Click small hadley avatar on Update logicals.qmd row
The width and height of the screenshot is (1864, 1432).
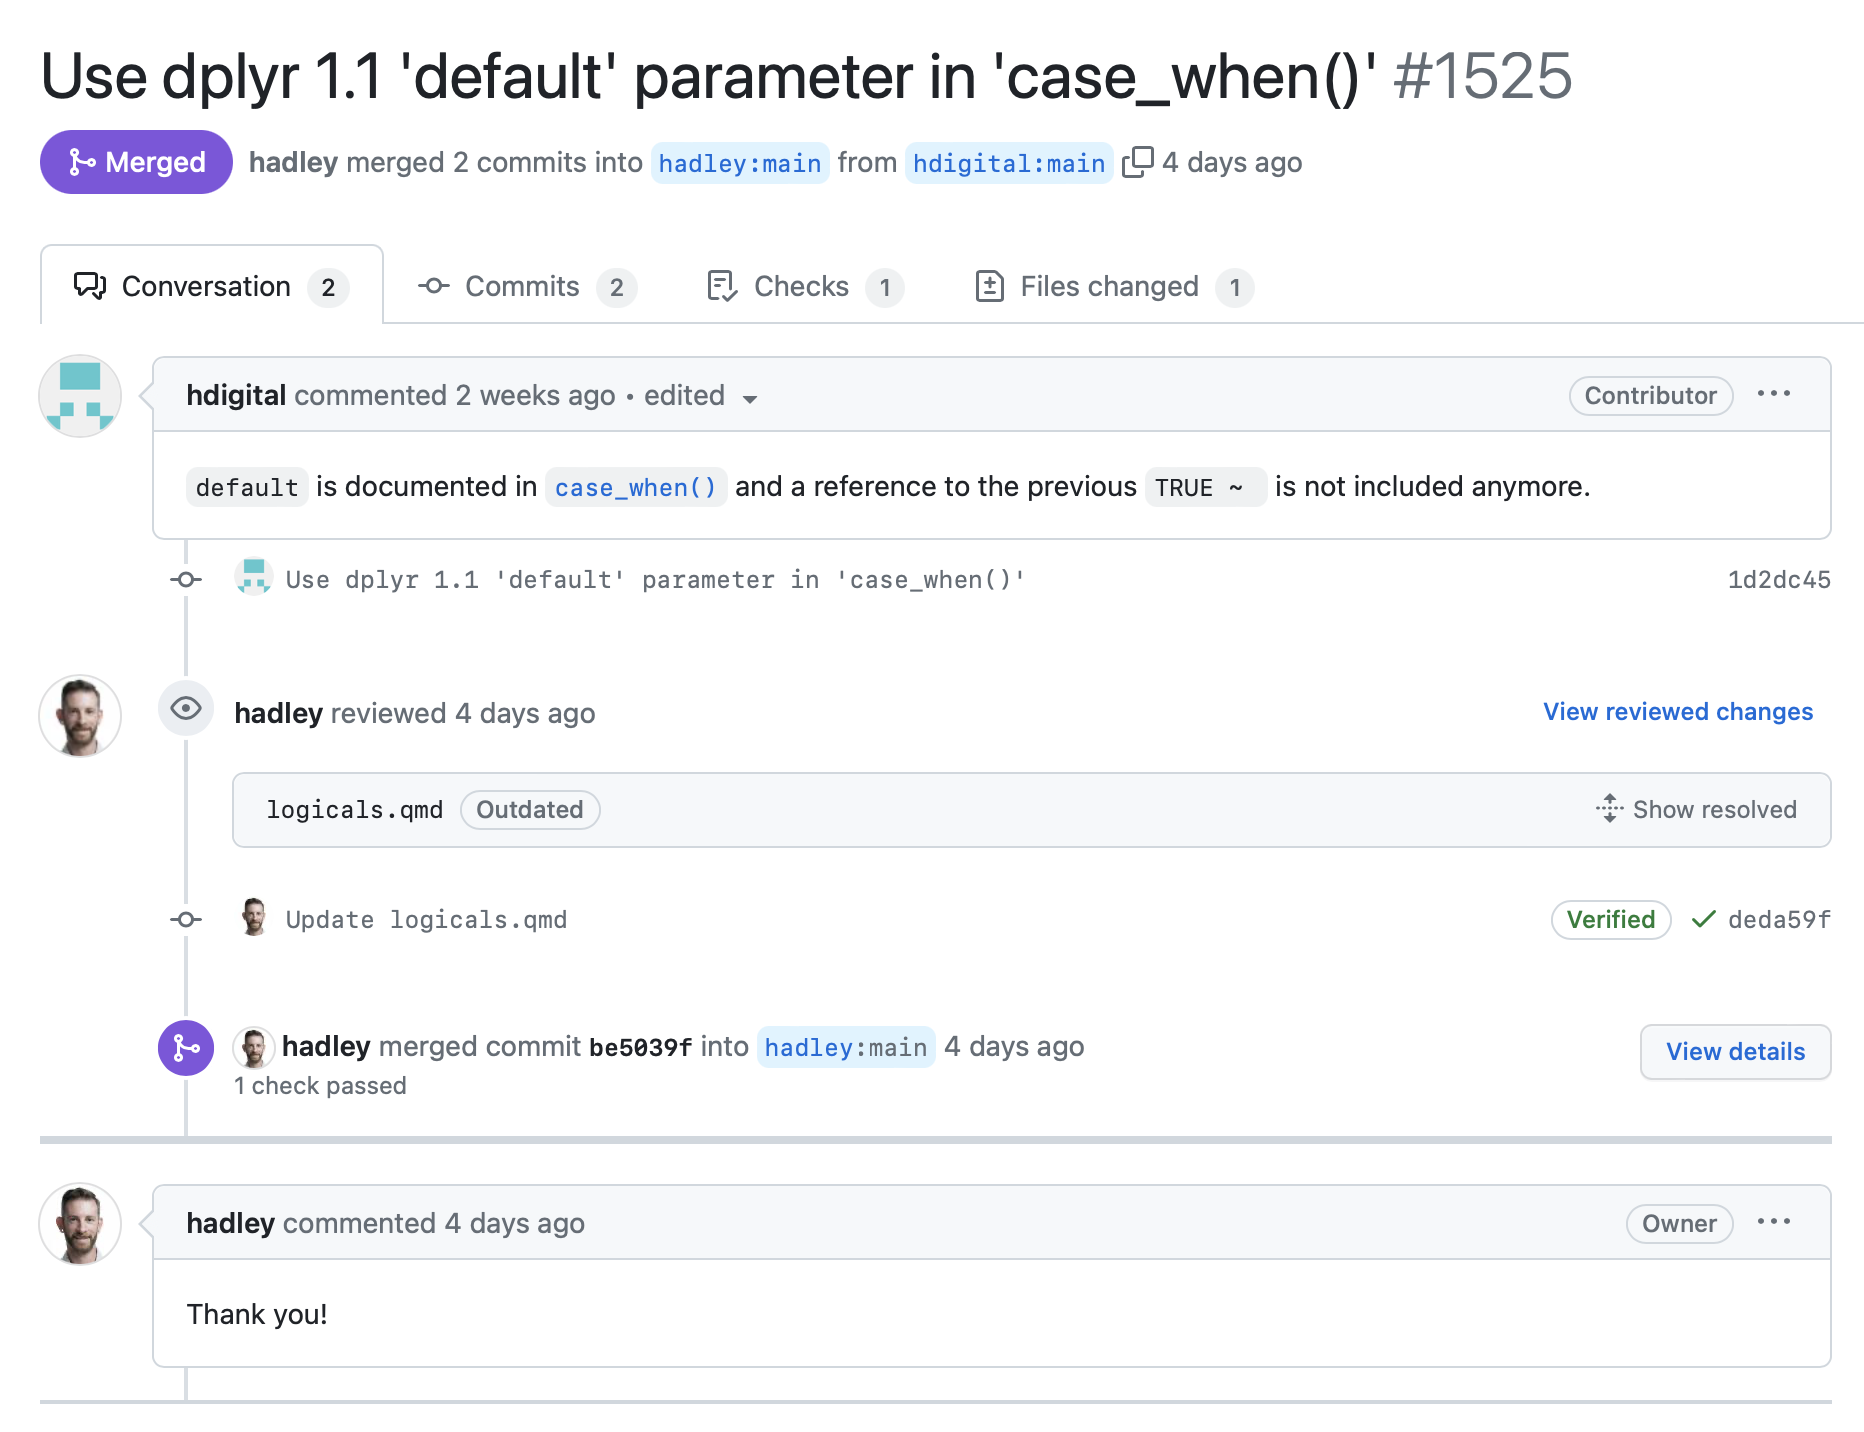254,917
